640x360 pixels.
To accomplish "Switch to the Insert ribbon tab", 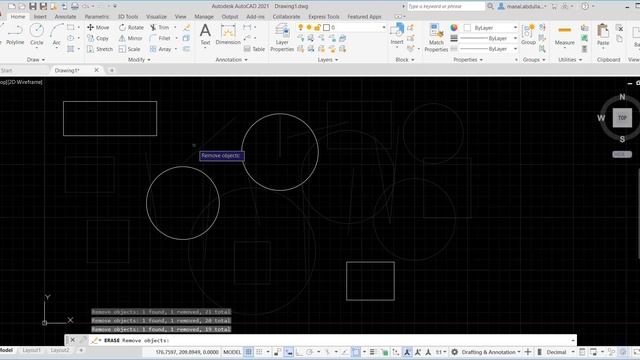I will pos(40,16).
